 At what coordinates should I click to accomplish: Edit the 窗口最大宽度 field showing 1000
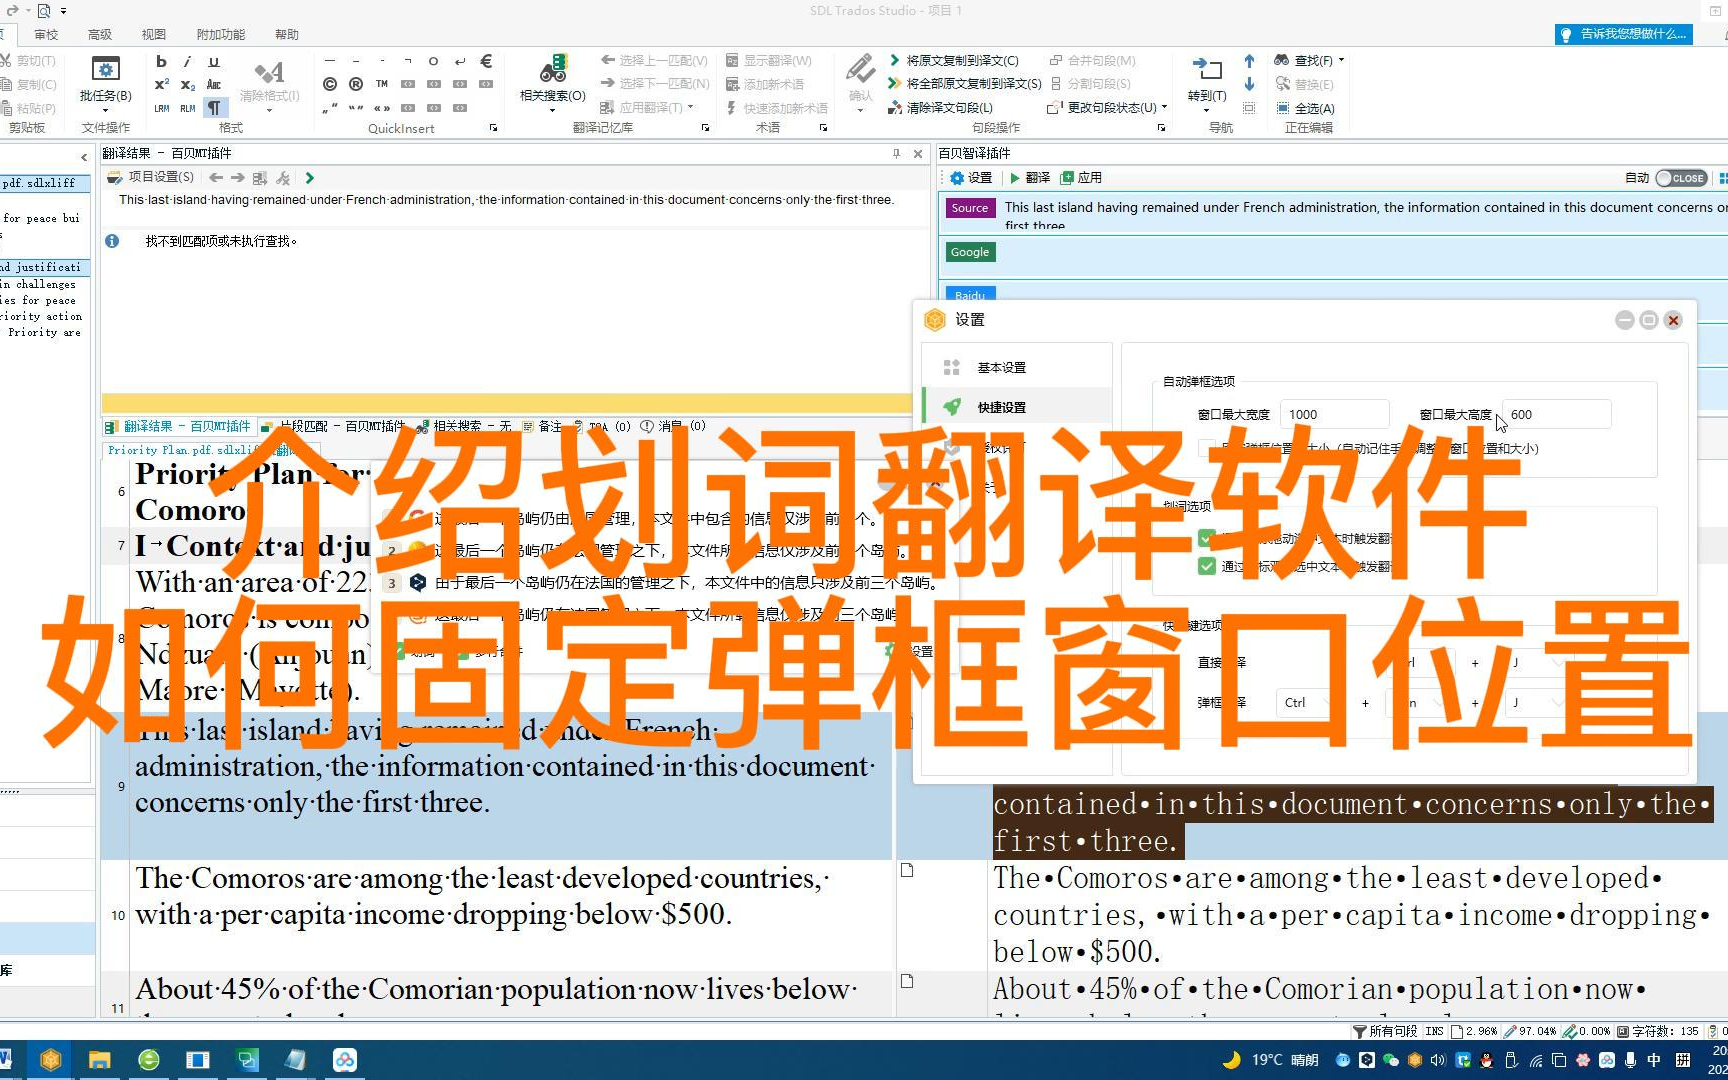(1334, 414)
